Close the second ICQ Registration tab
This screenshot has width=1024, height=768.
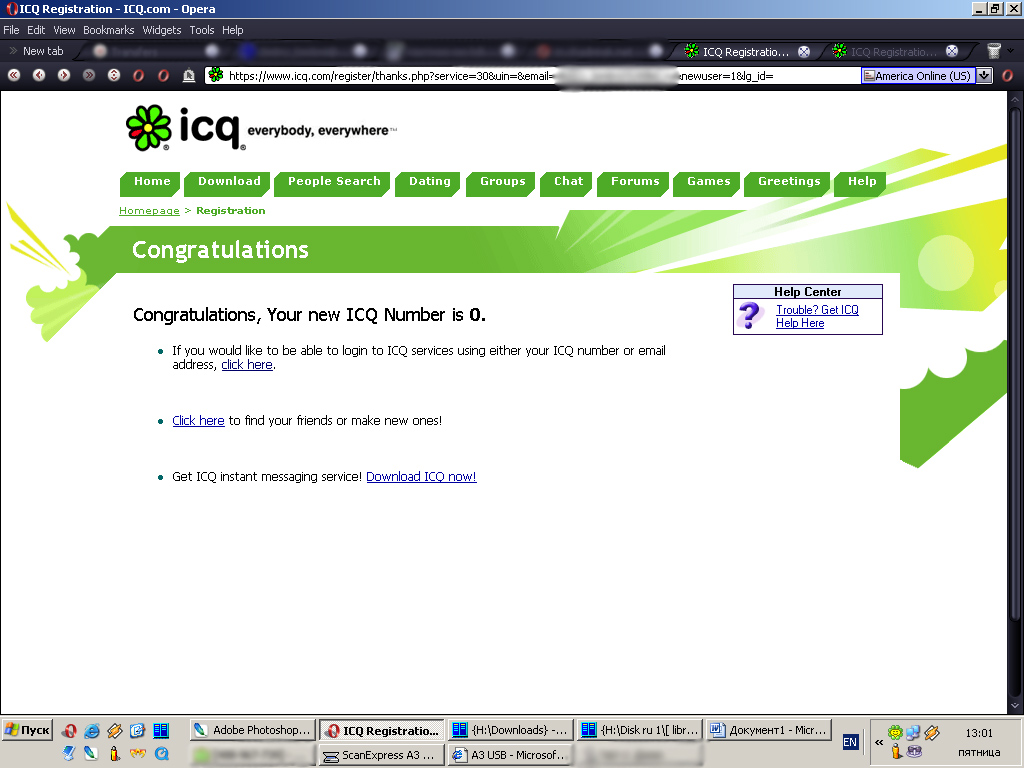(952, 51)
